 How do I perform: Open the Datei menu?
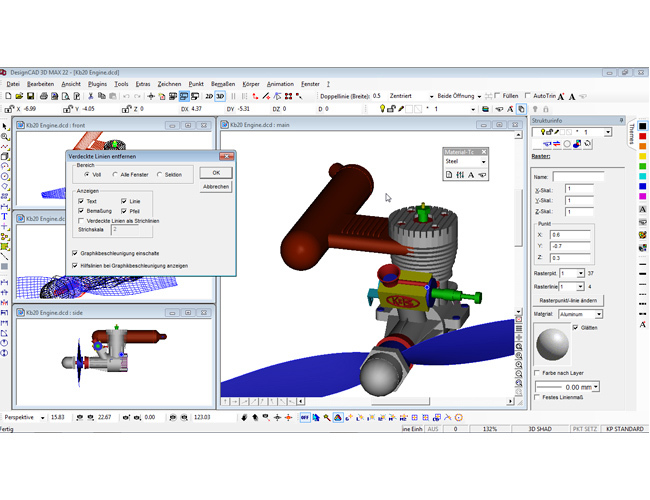point(13,84)
